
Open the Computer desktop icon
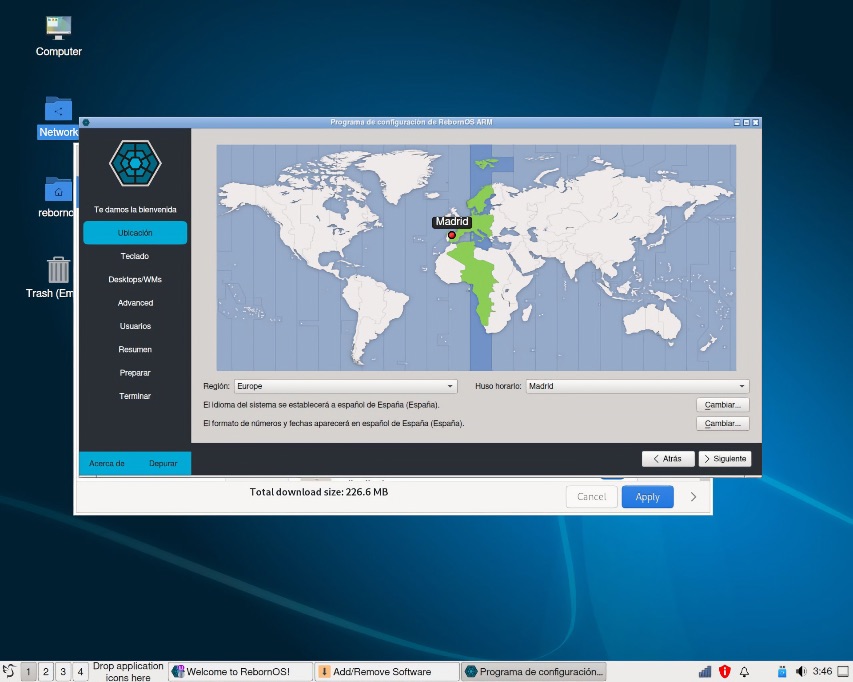click(x=58, y=36)
